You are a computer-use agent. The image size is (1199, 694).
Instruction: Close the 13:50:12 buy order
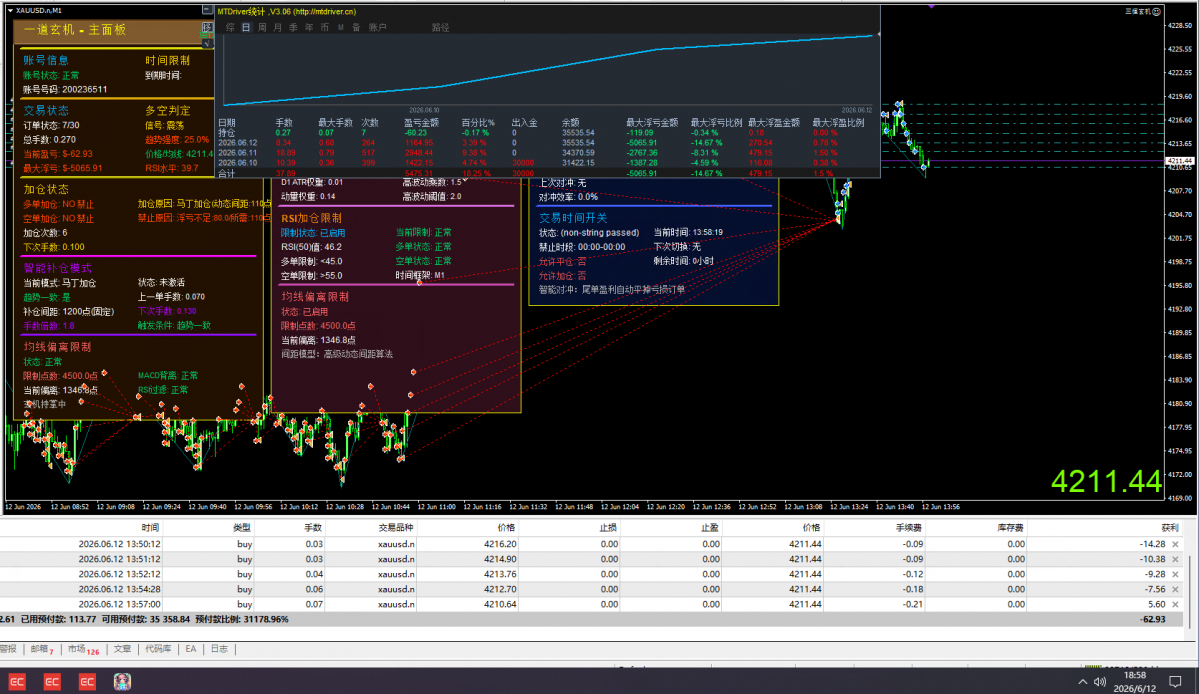[x=1175, y=544]
